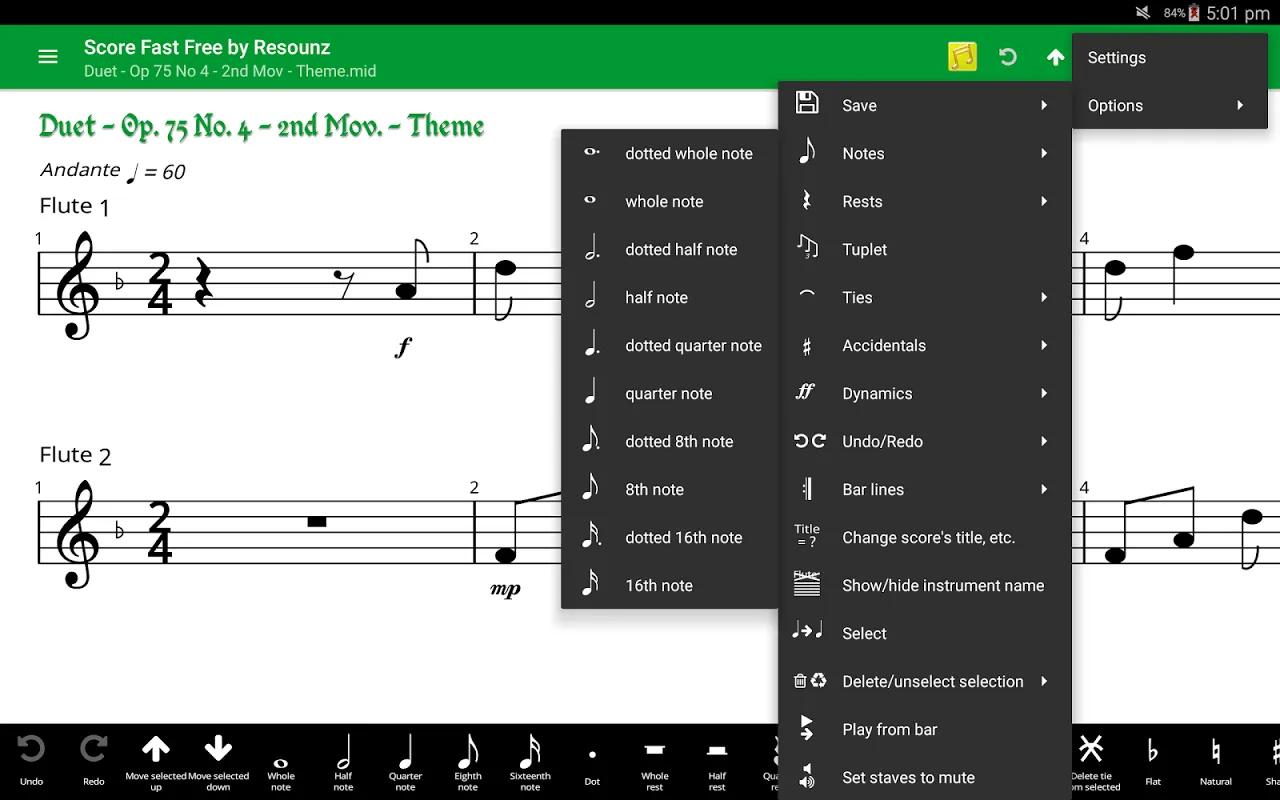The width and height of the screenshot is (1280, 800).
Task: Select the forte dynamic marking under Flute 1
Action: point(403,347)
